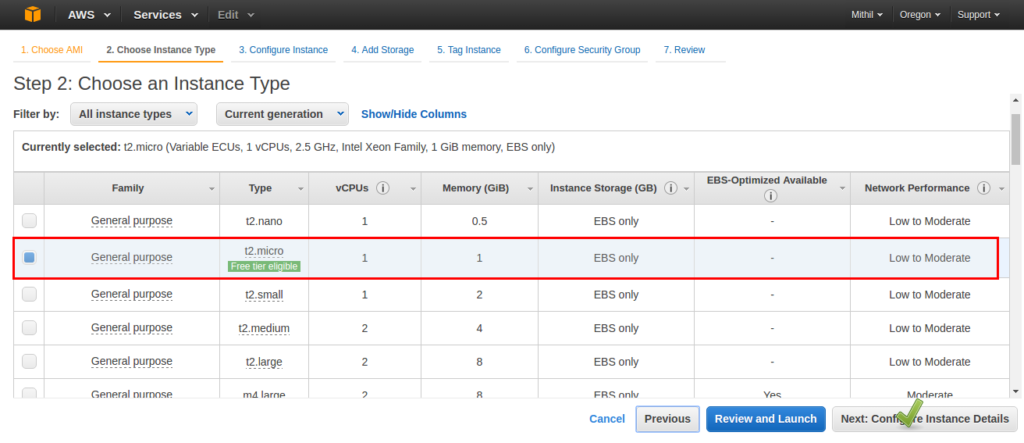
Task: Click the Network Performance info icon
Action: click(984, 188)
